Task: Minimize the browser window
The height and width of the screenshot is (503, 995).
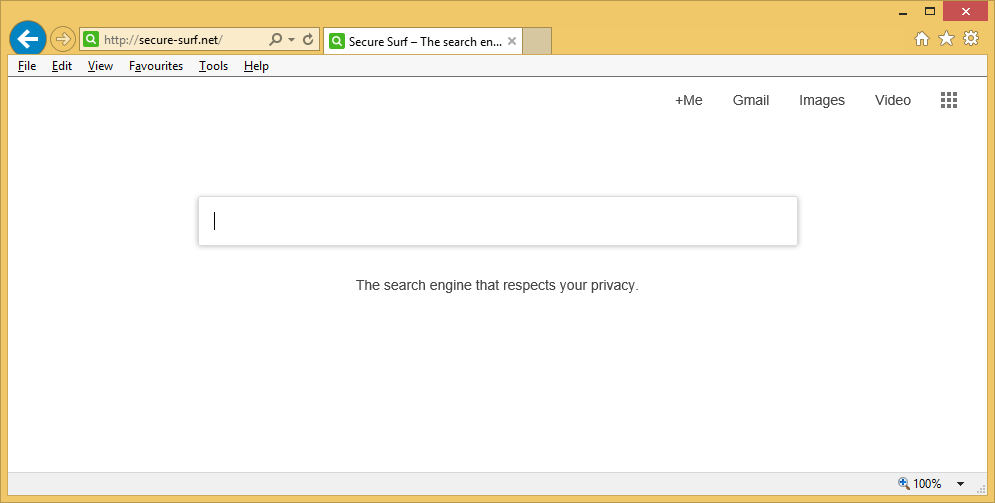Action: click(903, 12)
